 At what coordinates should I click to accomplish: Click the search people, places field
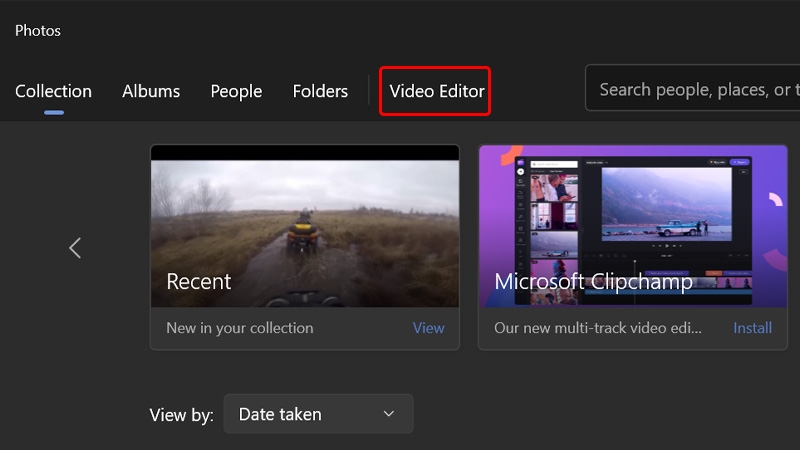point(693,88)
